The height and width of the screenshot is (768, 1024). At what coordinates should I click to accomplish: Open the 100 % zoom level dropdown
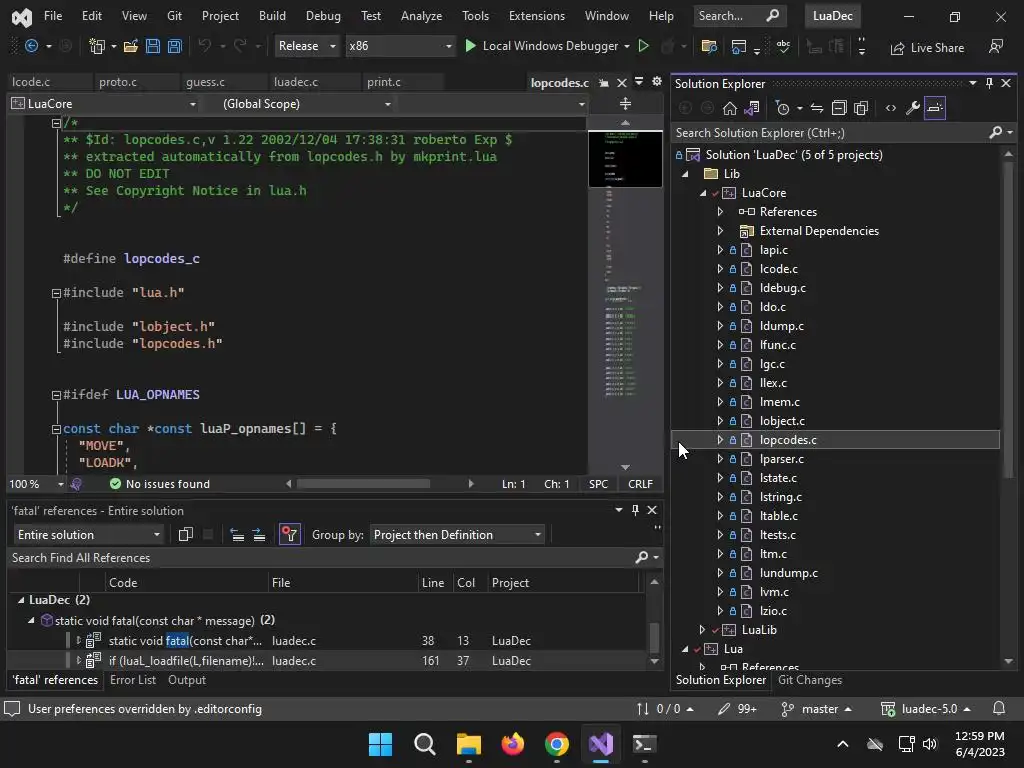click(x=37, y=484)
